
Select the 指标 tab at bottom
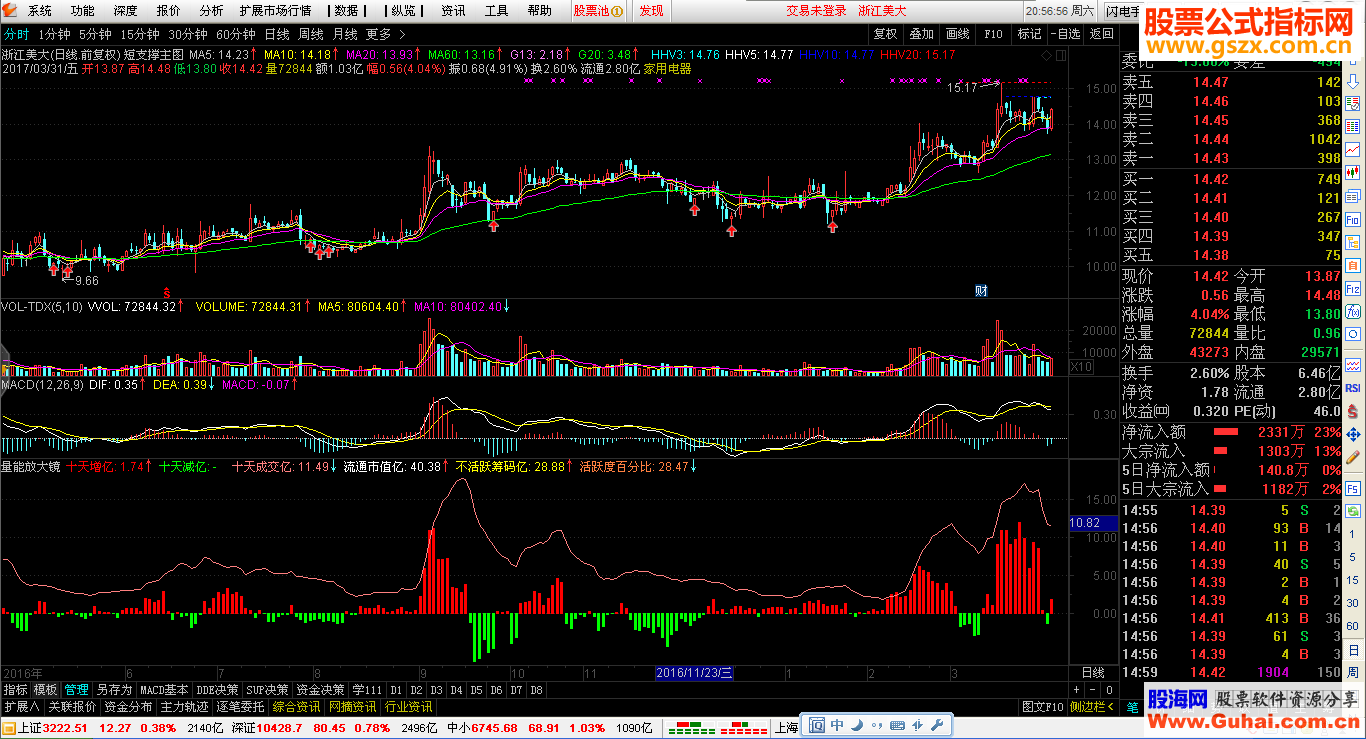pyautogui.click(x=15, y=690)
